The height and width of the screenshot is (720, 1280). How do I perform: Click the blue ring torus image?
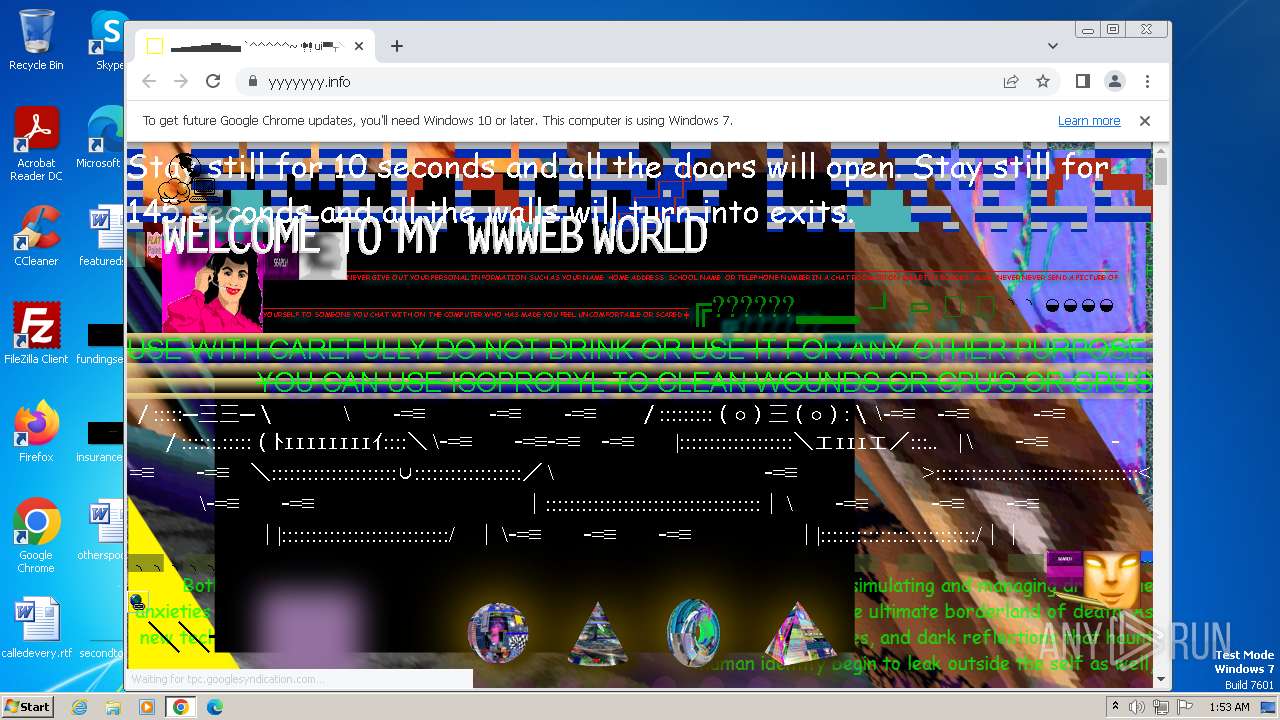(x=693, y=633)
